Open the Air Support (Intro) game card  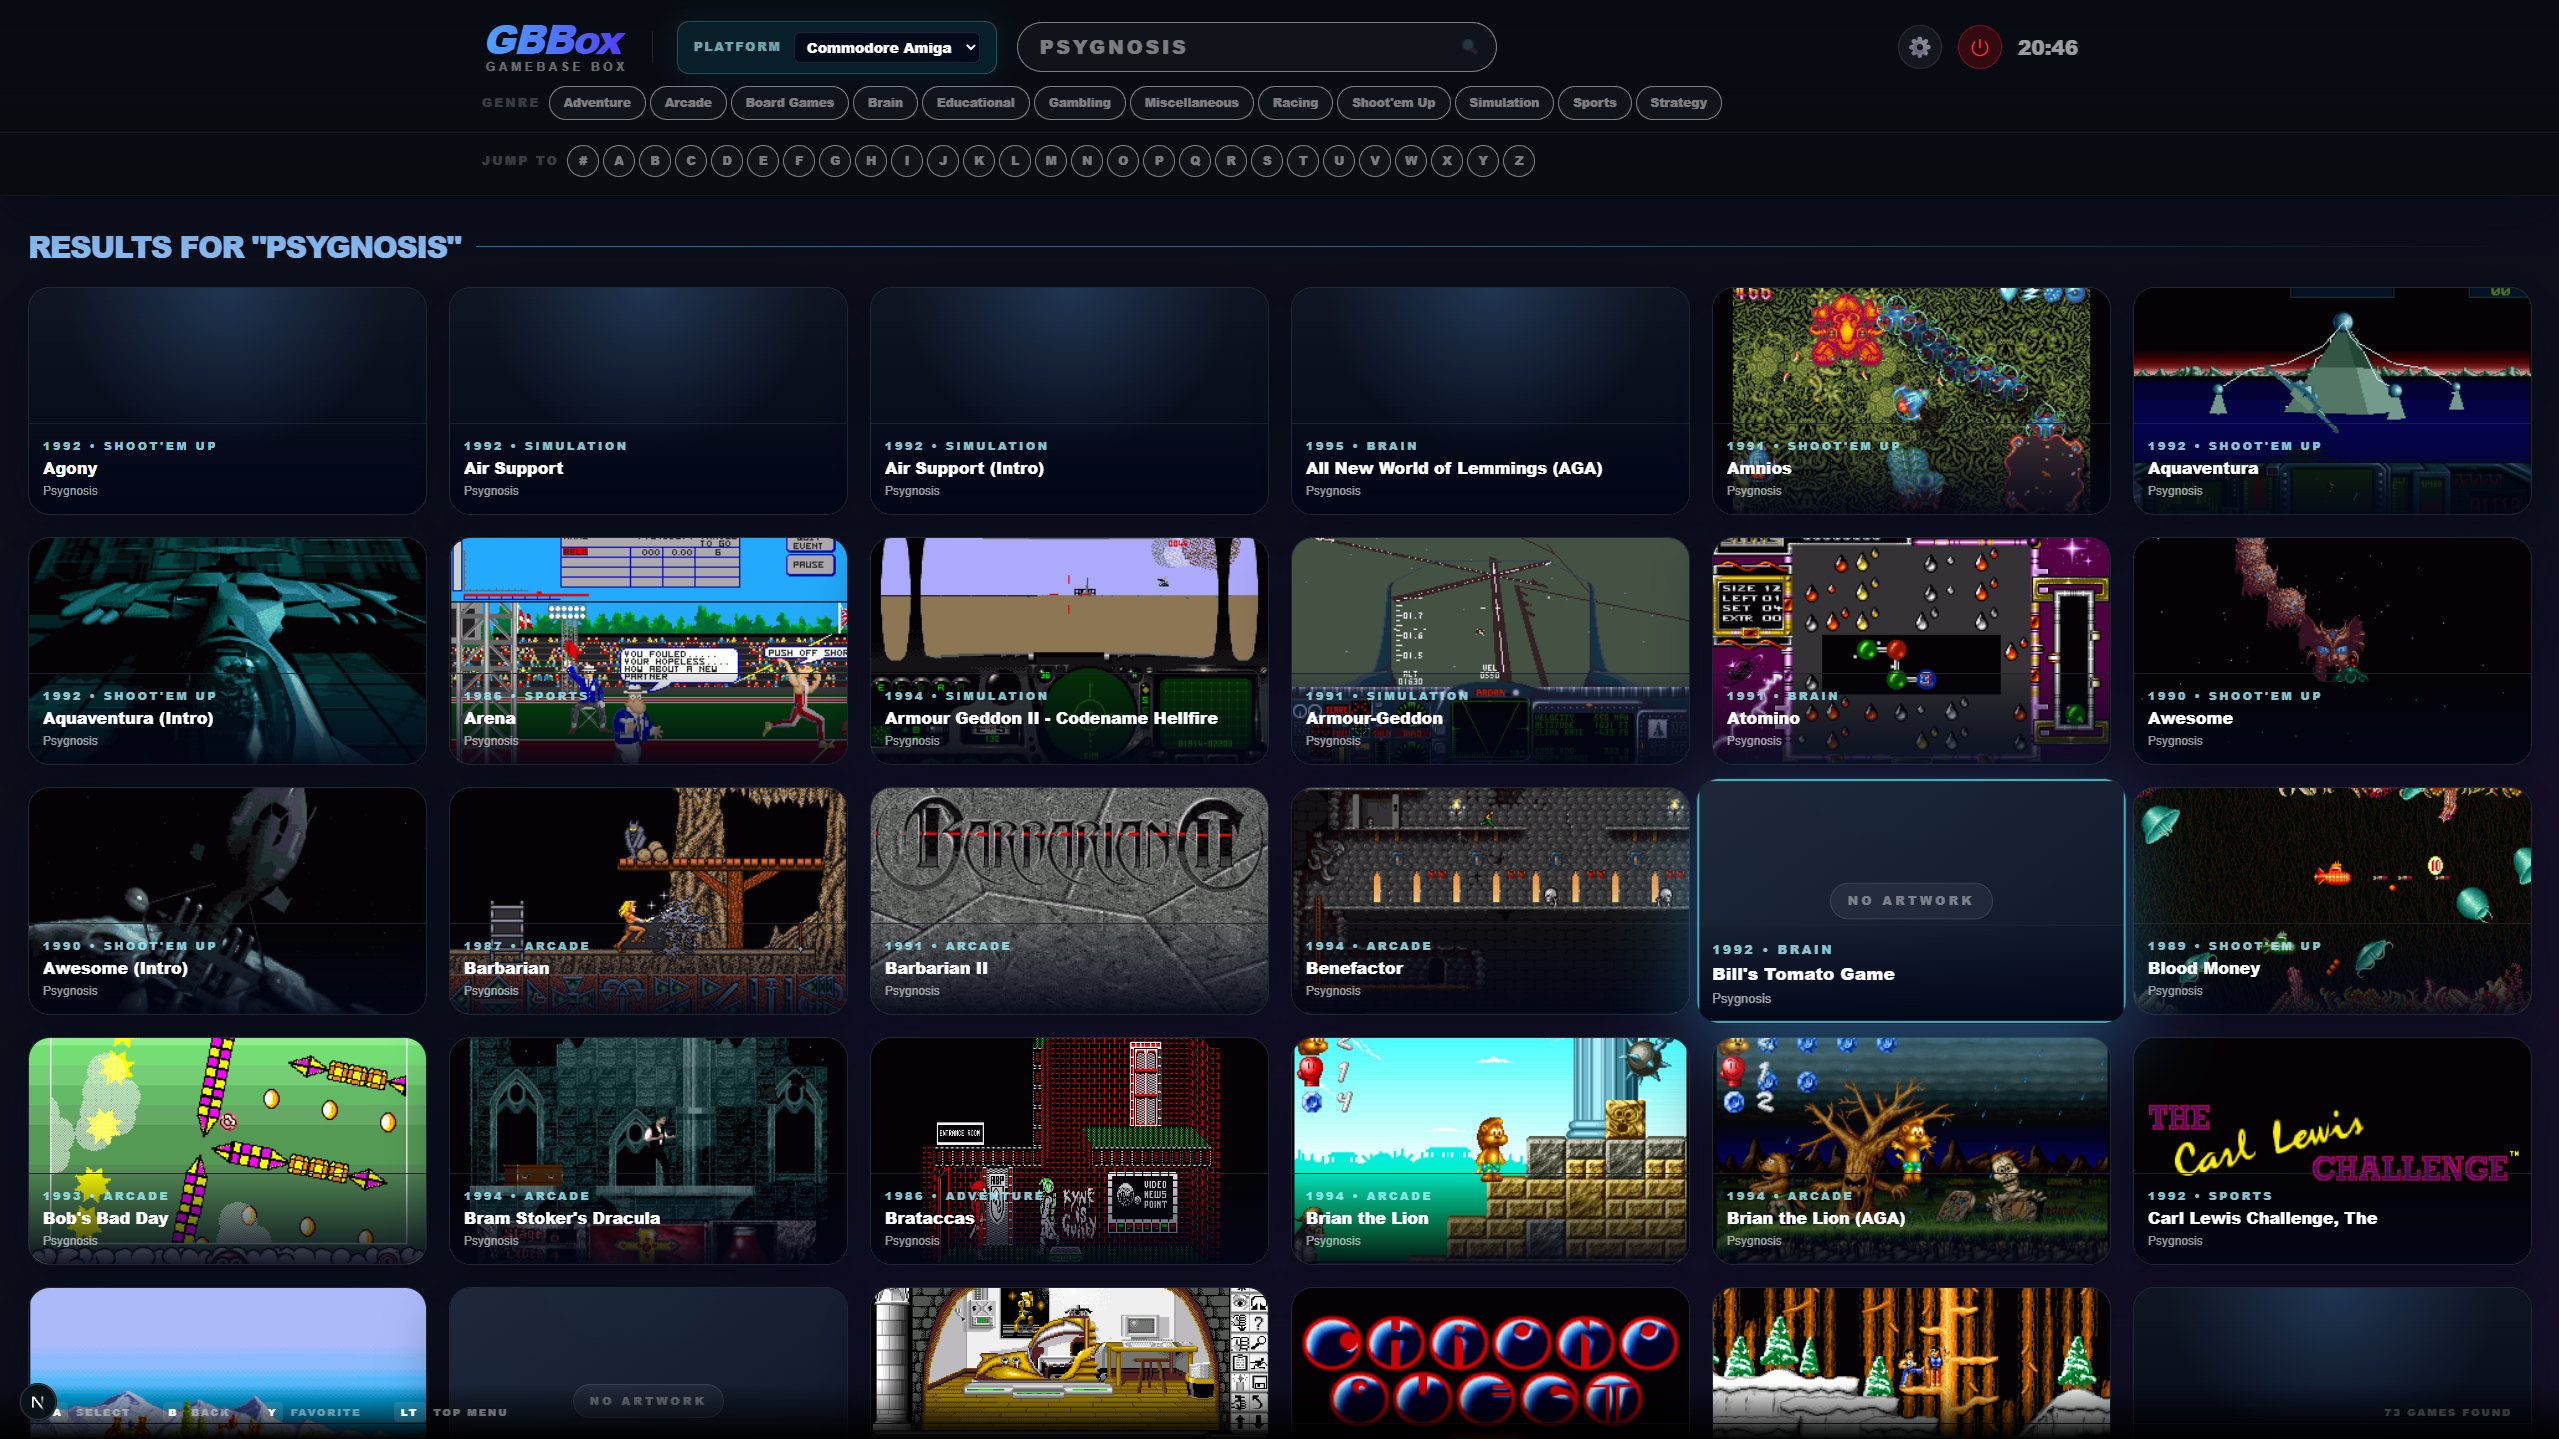[1069, 401]
